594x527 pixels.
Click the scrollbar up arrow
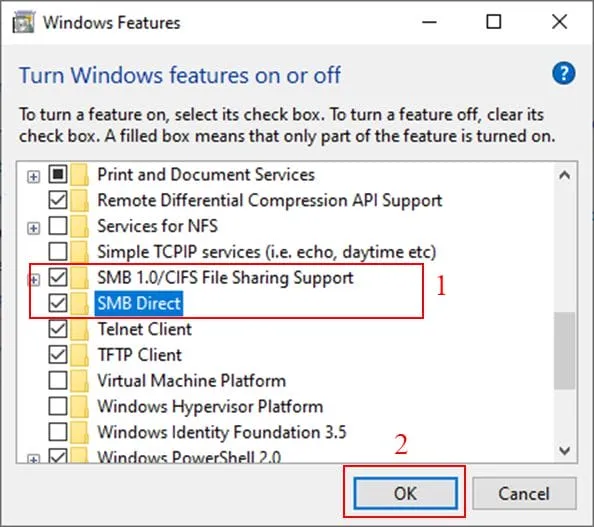pos(564,175)
